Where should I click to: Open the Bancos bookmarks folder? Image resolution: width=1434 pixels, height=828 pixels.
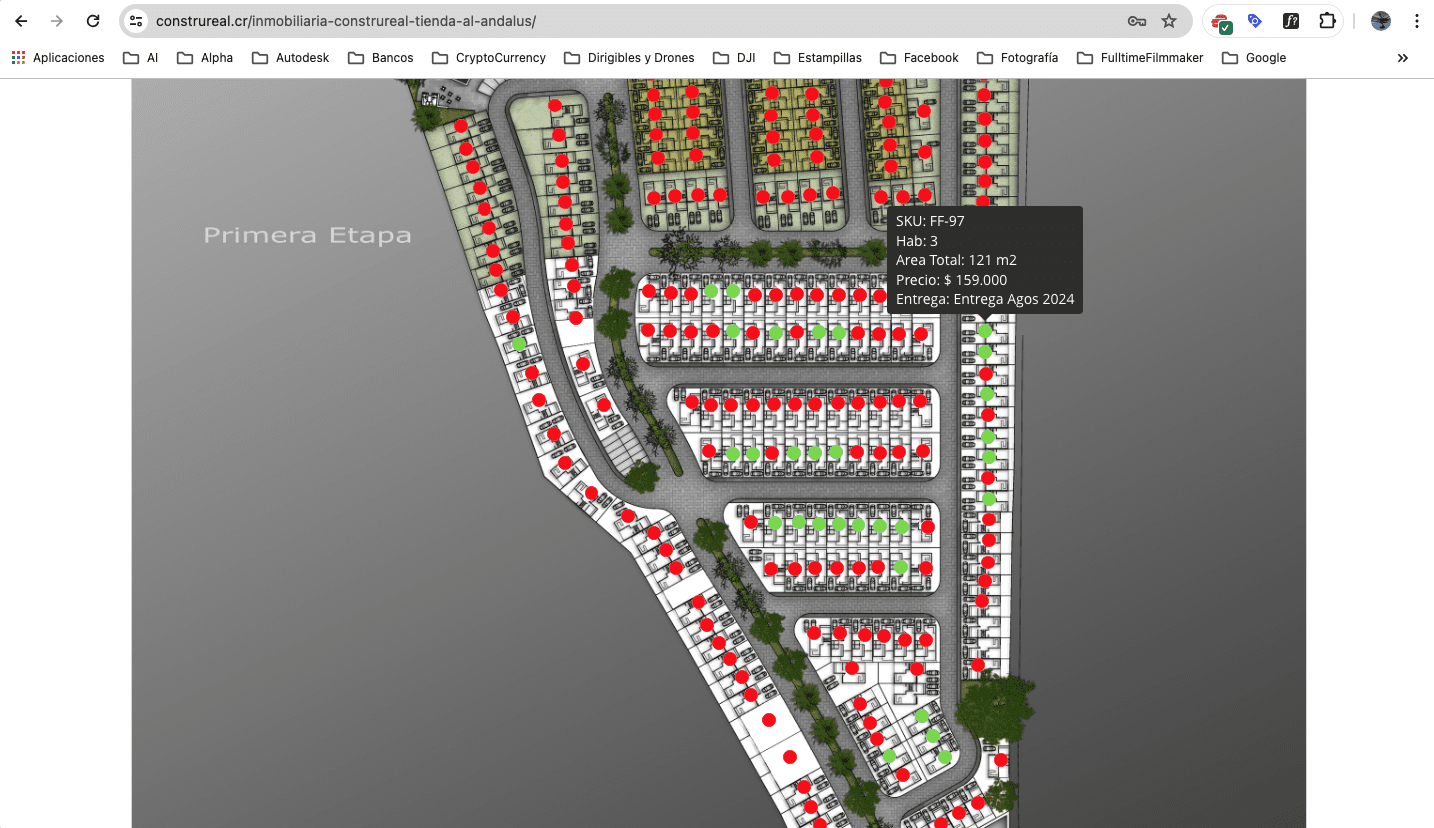pos(380,58)
